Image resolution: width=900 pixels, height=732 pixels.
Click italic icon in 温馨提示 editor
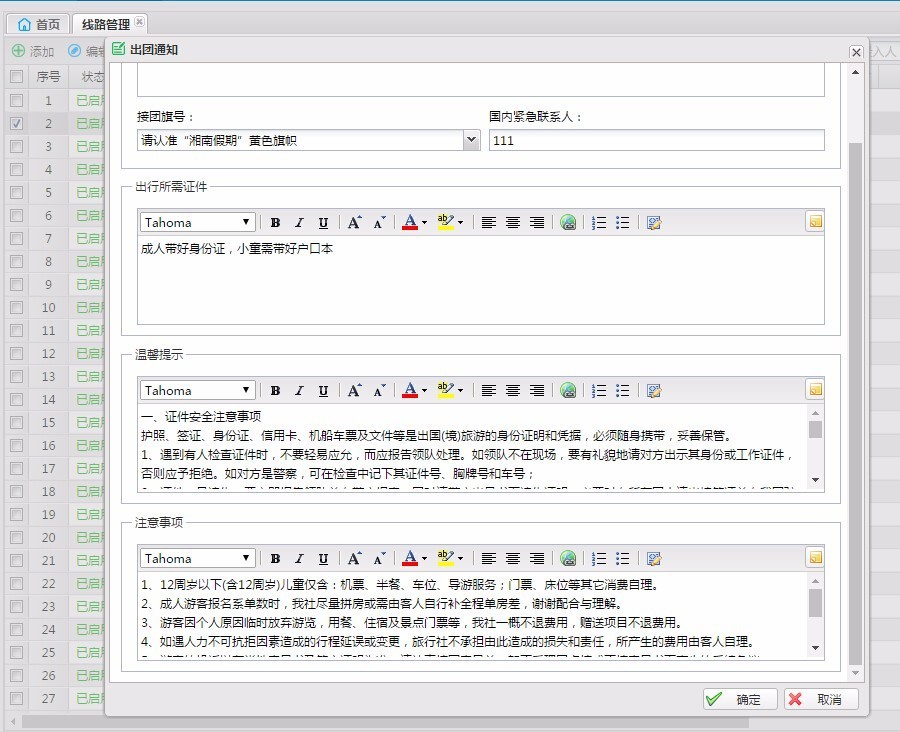point(299,391)
